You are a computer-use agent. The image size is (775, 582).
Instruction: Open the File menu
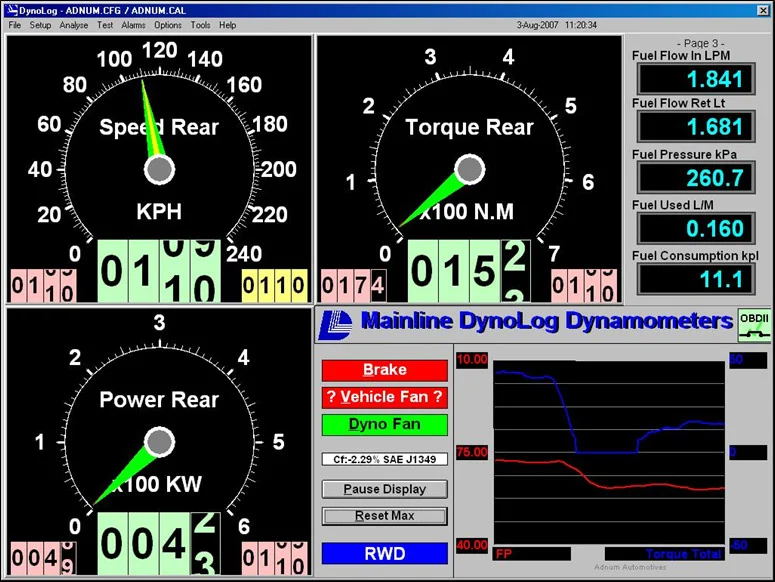[x=14, y=25]
